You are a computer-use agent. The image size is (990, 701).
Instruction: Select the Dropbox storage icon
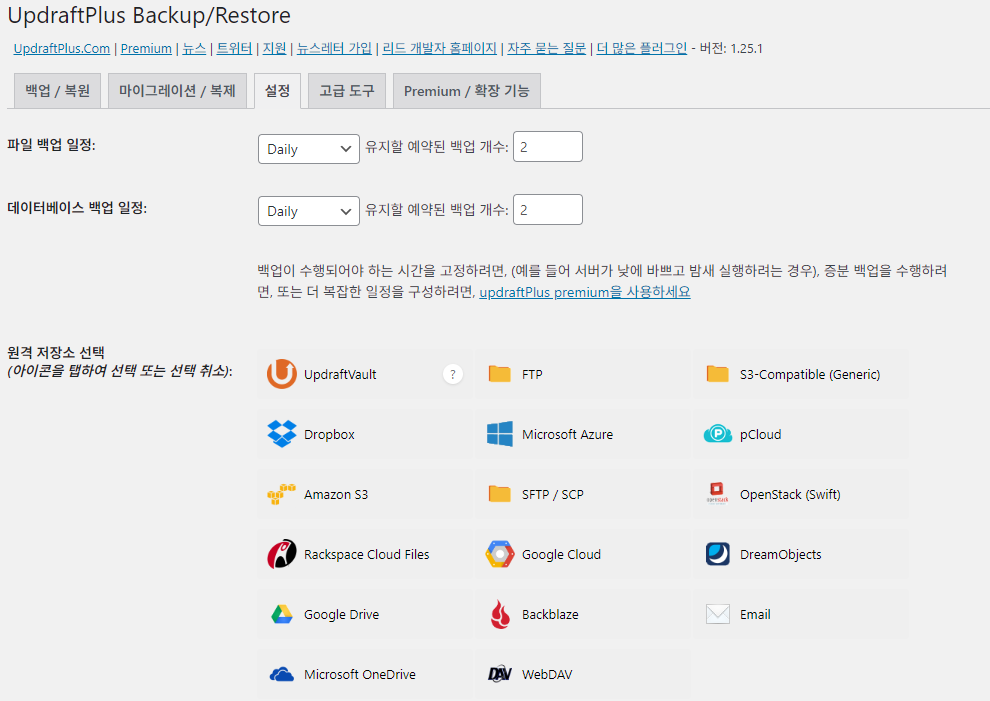coord(282,434)
